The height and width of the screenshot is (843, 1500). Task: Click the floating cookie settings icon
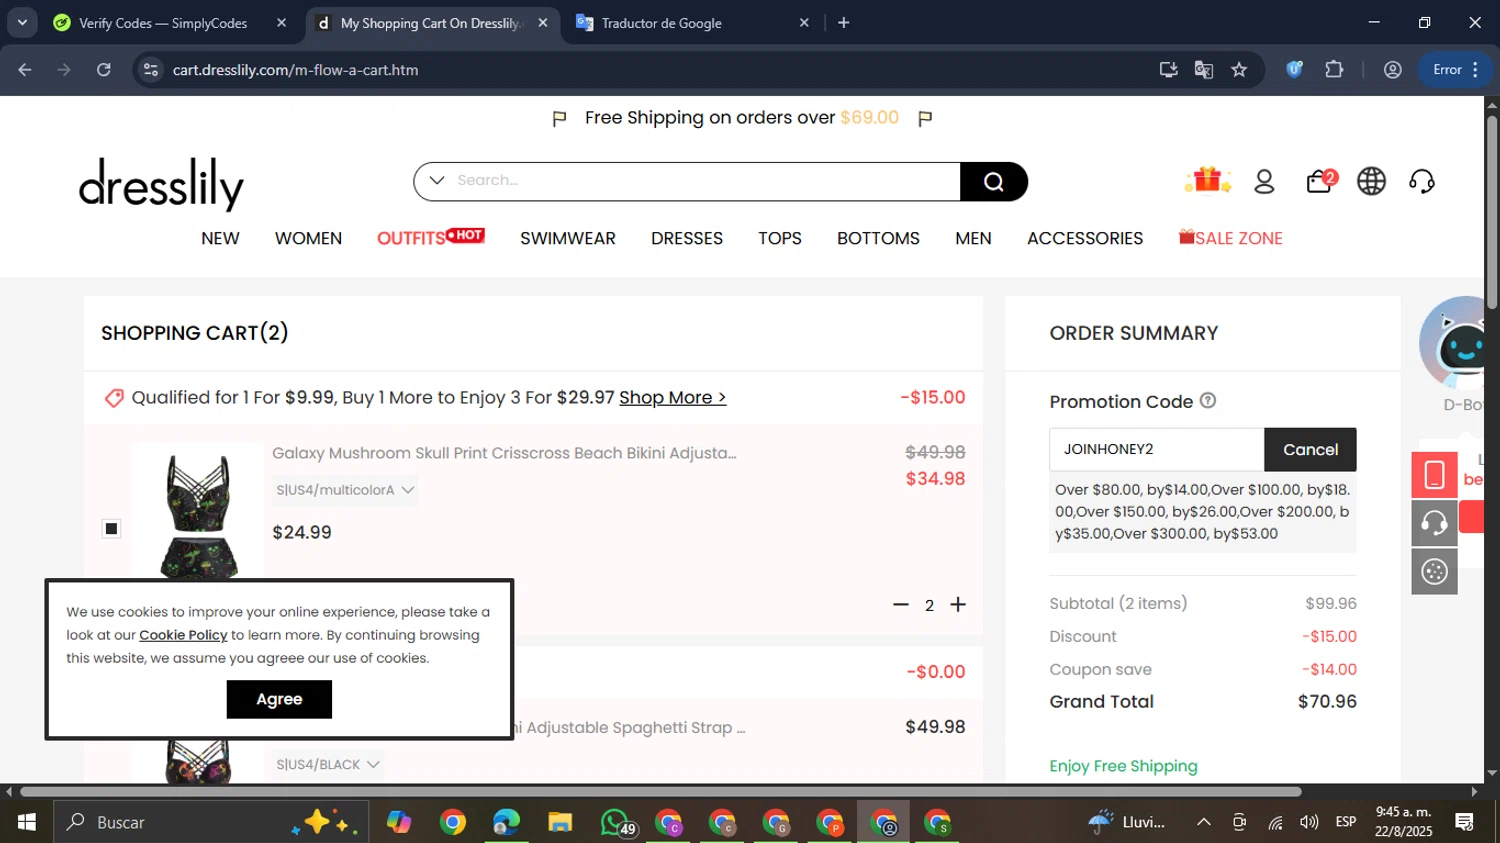(x=1434, y=571)
